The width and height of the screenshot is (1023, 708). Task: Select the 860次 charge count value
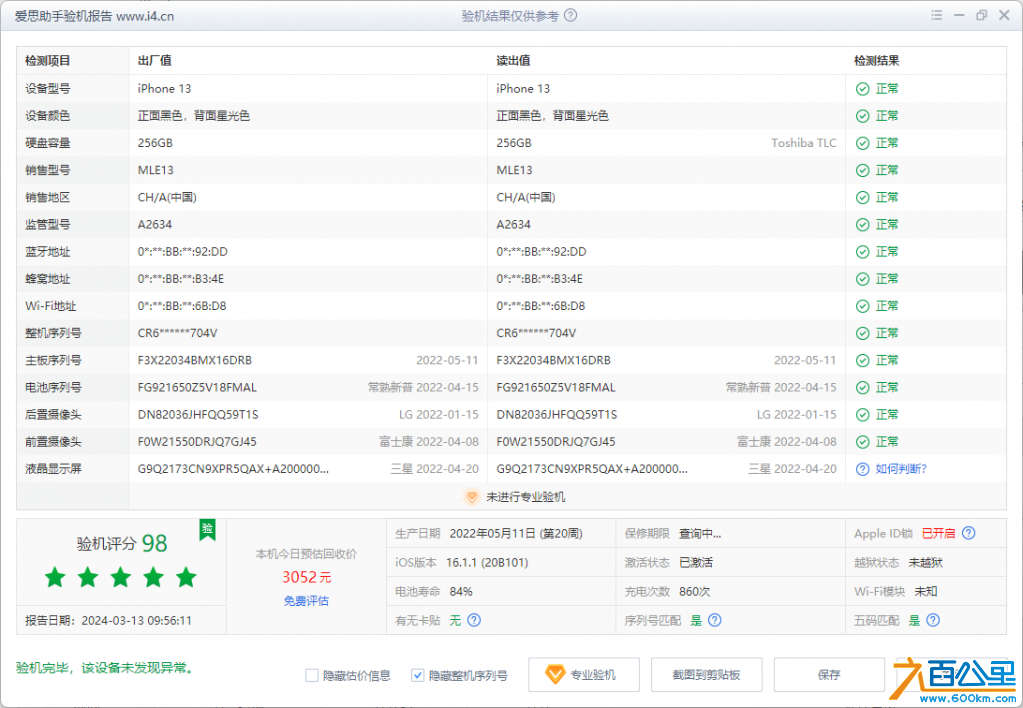tap(694, 592)
